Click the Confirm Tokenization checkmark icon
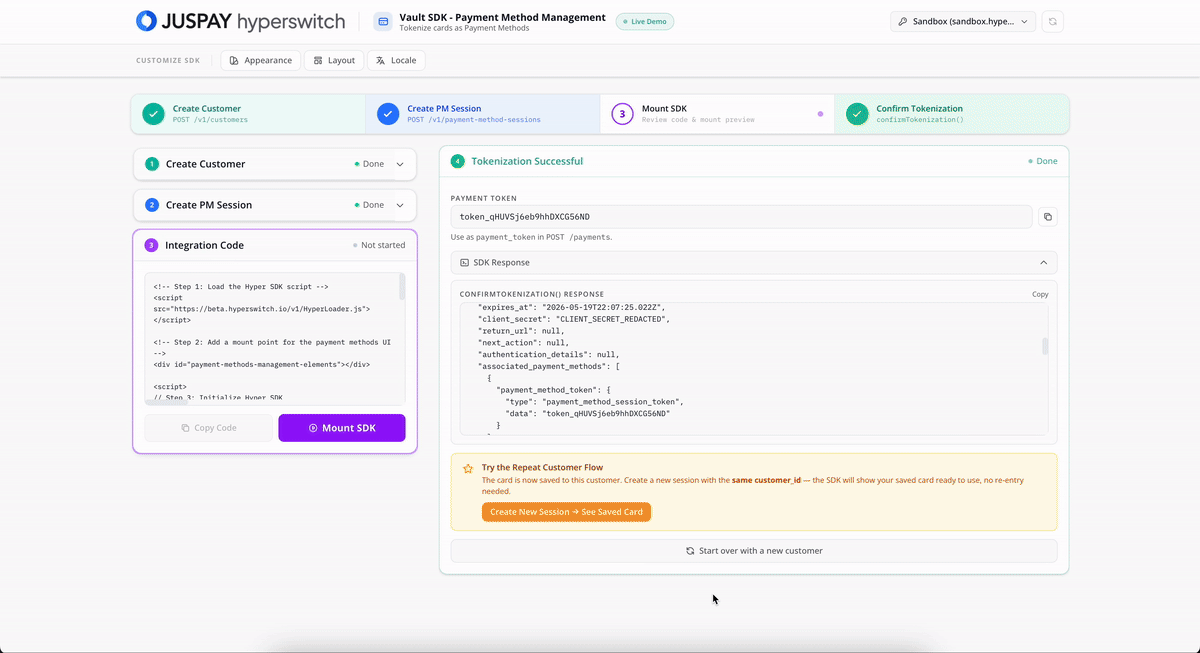1200x653 pixels. pyautogui.click(x=857, y=114)
